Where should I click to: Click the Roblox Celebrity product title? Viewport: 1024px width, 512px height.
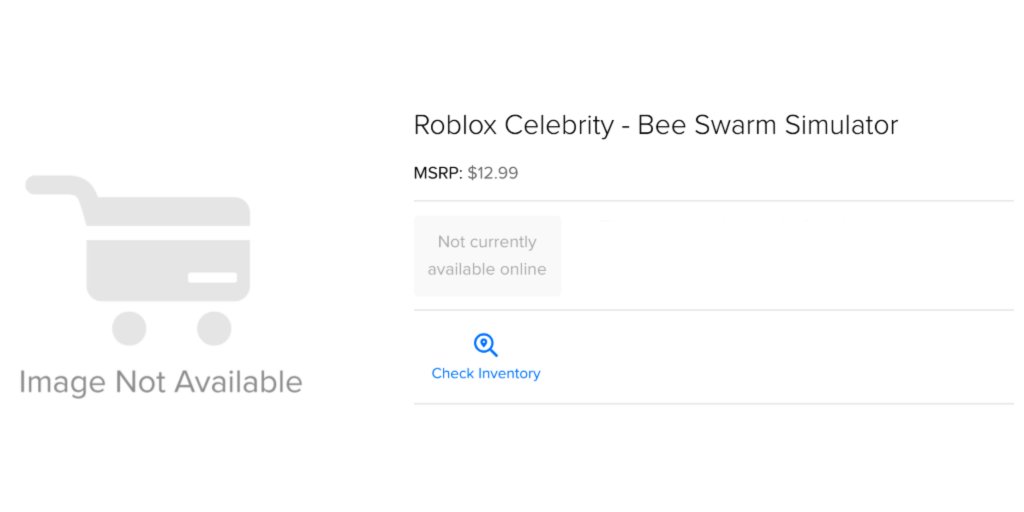[x=655, y=125]
